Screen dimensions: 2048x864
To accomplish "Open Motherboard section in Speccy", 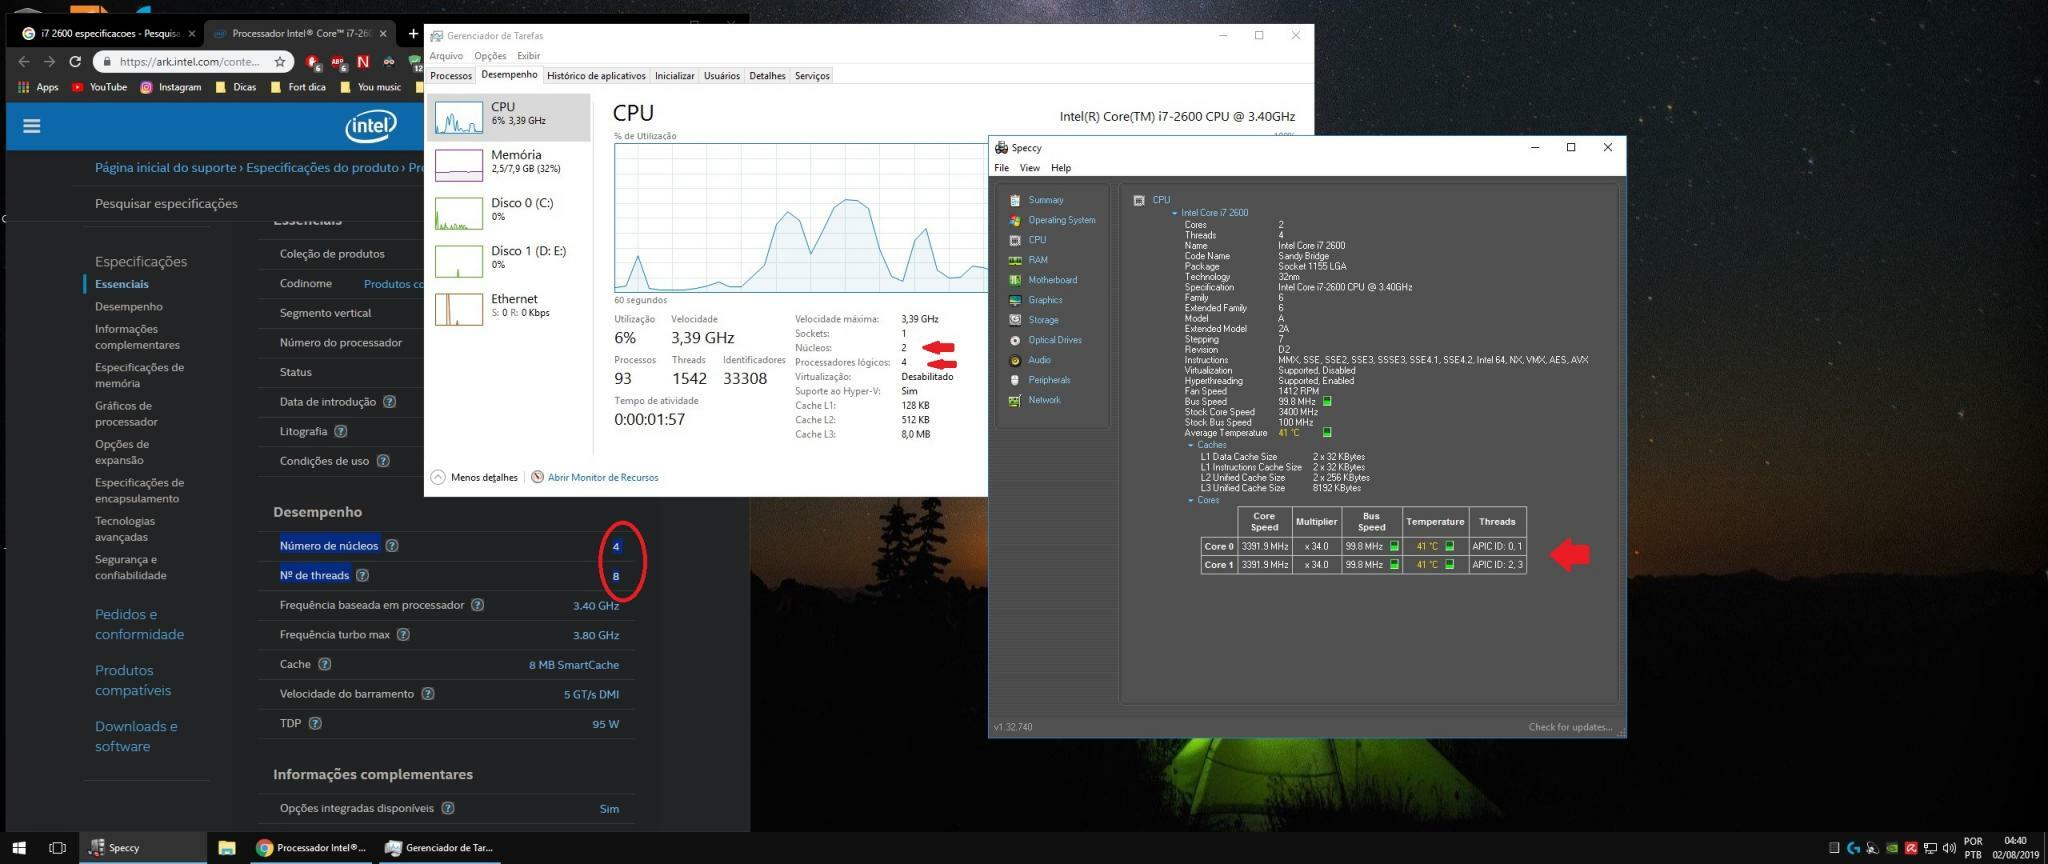I will pos(1052,280).
